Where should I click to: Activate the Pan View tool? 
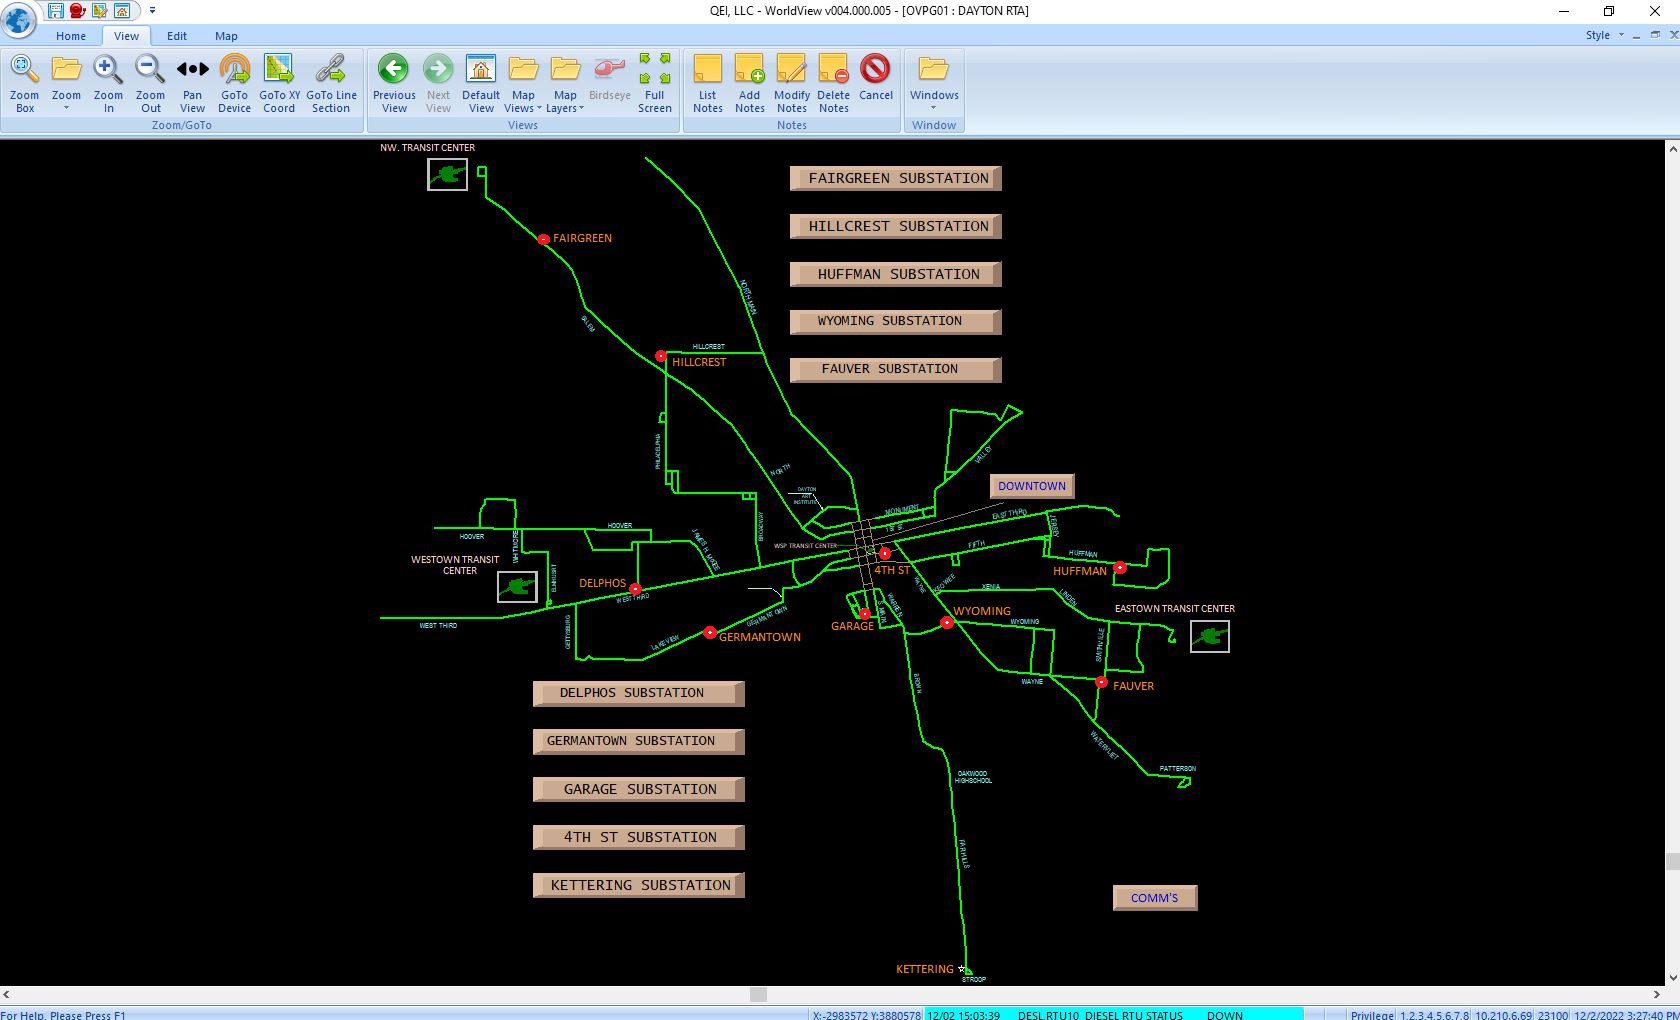(x=192, y=84)
